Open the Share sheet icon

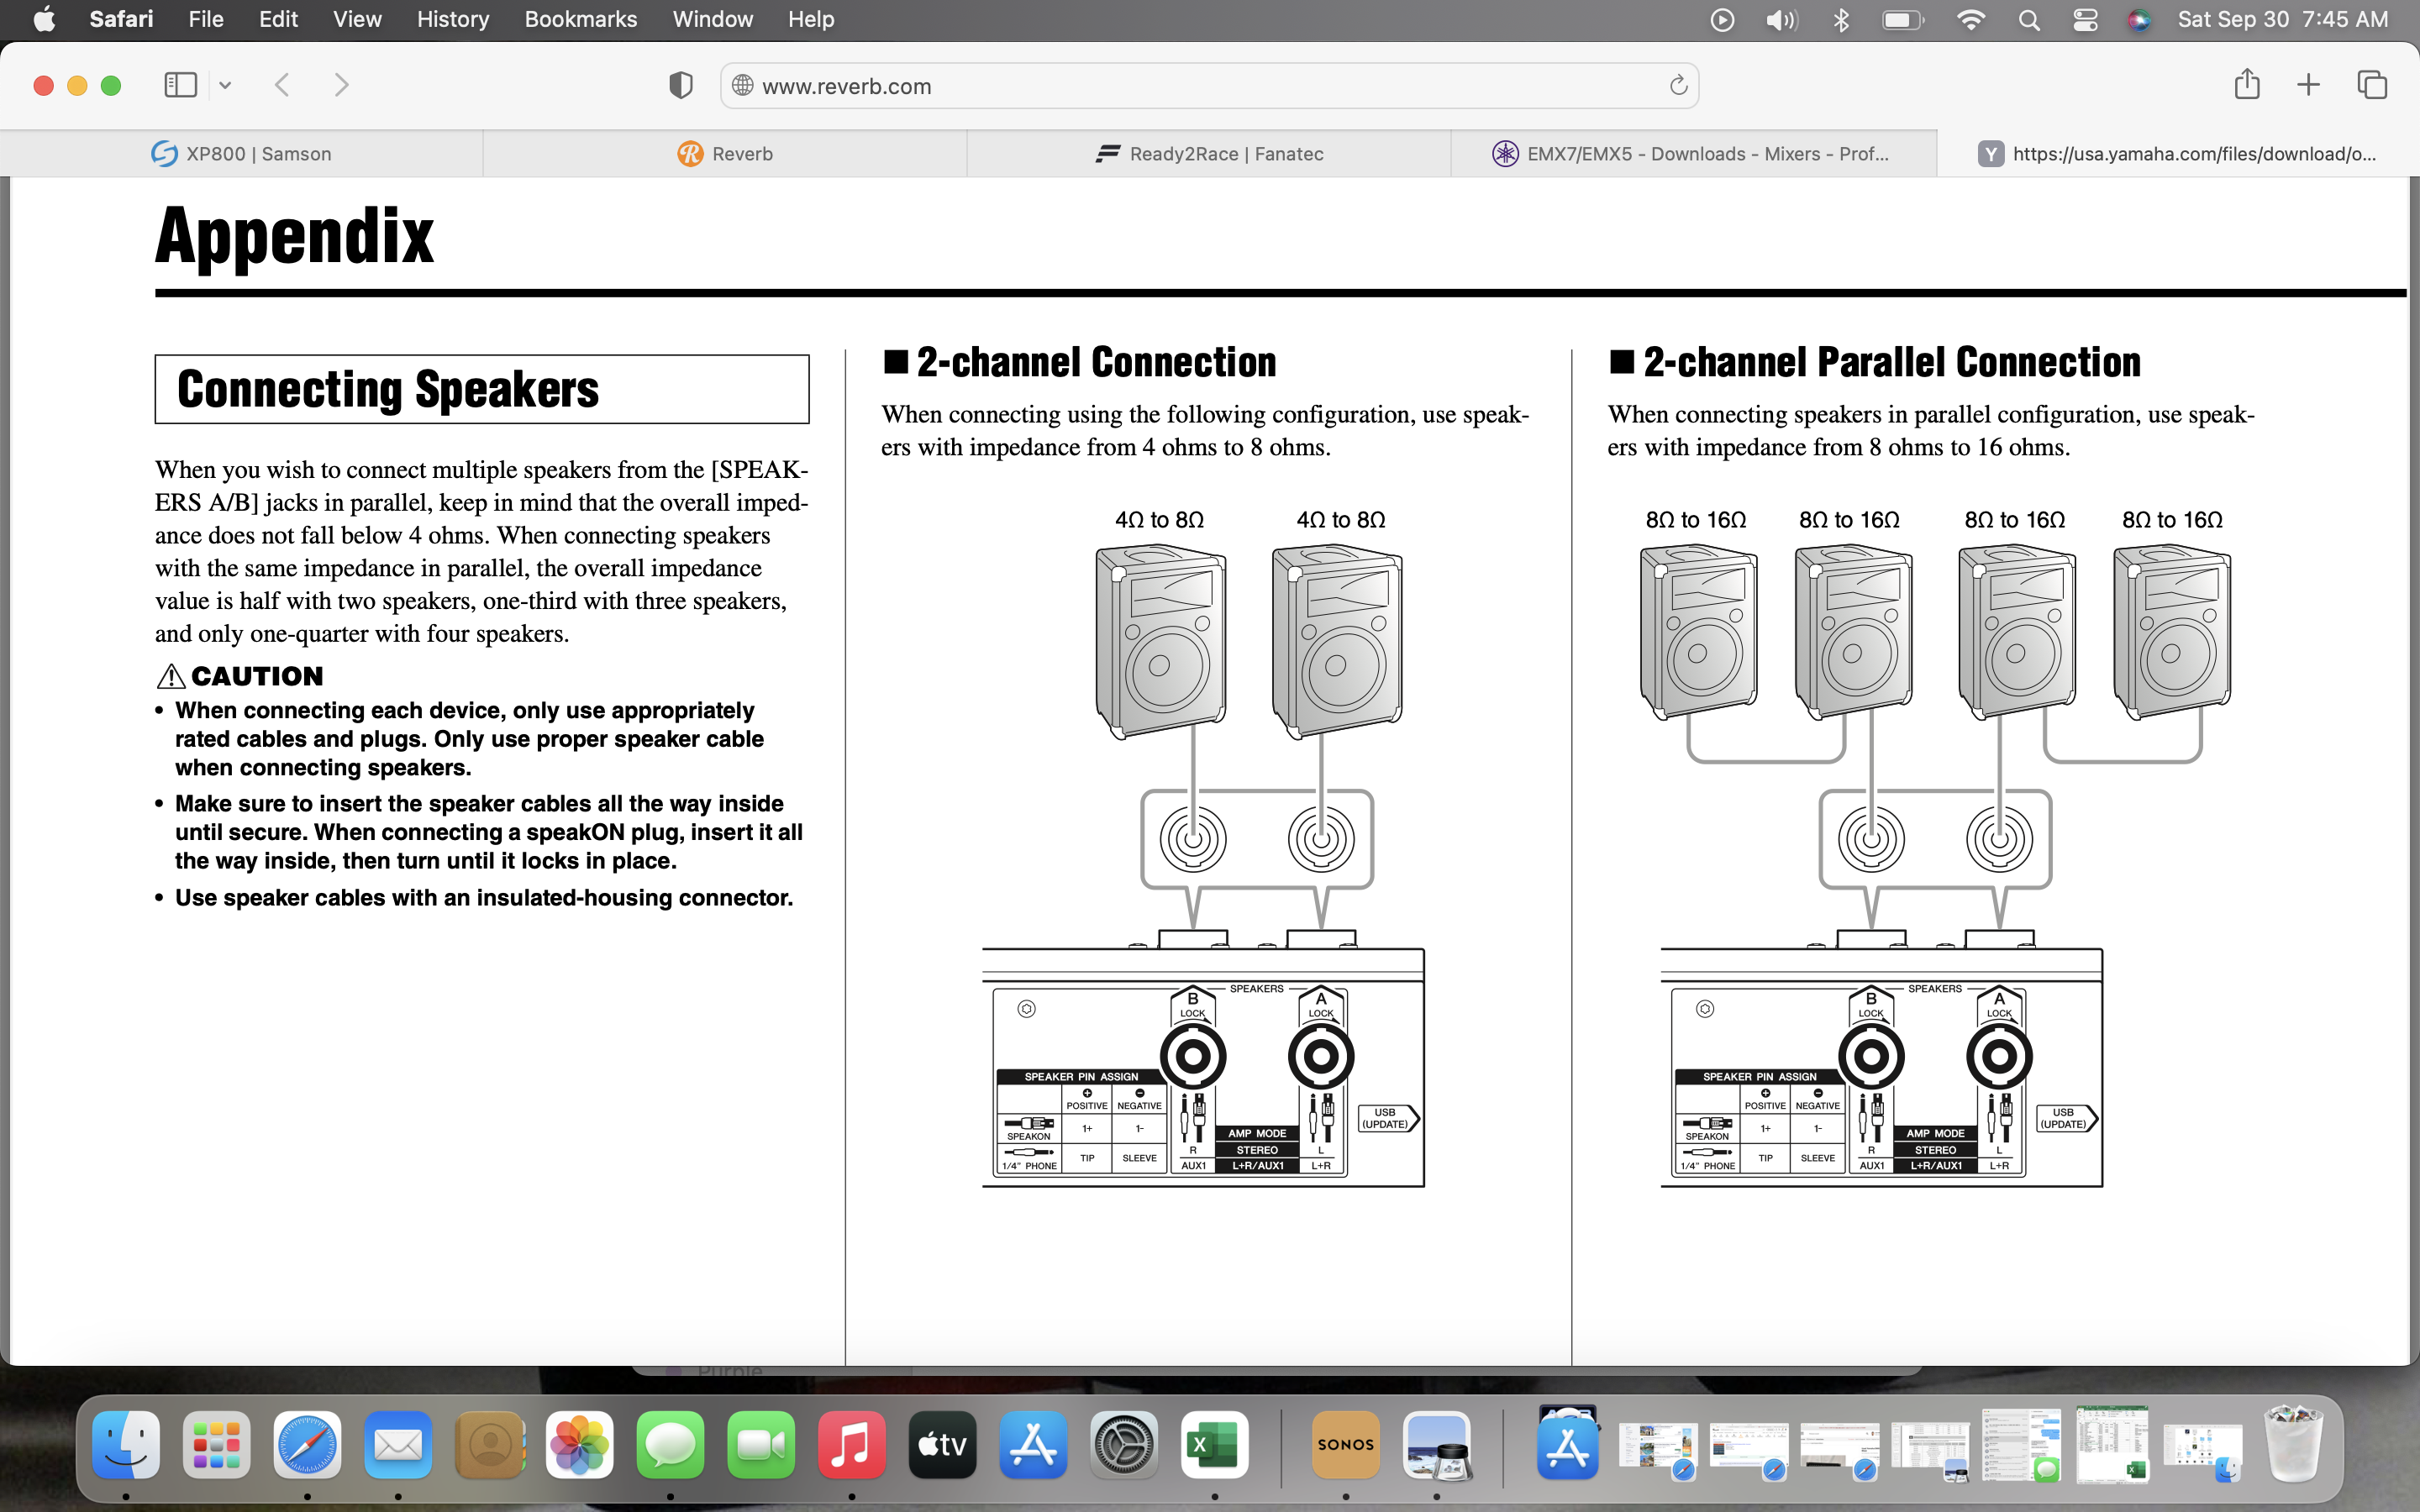(2246, 85)
